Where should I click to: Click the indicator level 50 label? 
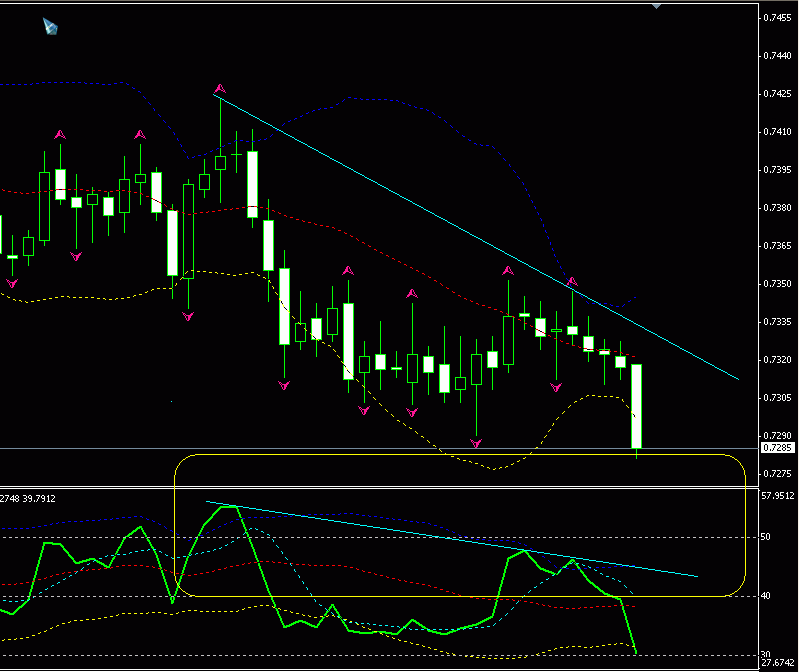coord(765,537)
